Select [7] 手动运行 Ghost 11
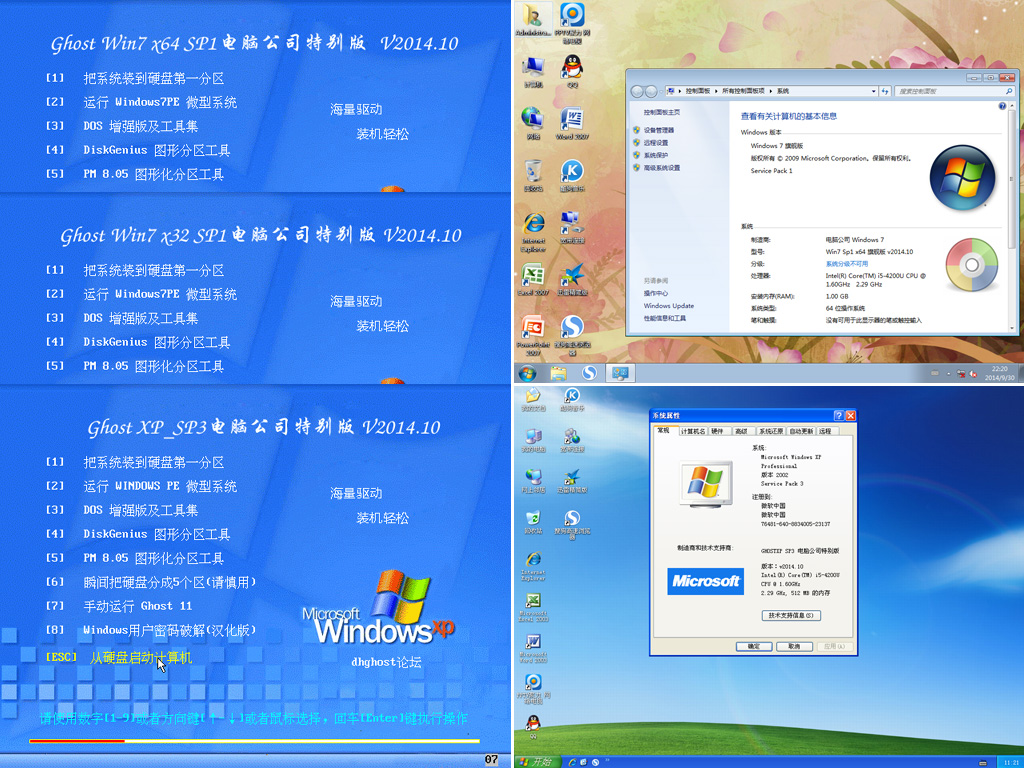This screenshot has width=1024, height=768. click(x=119, y=606)
